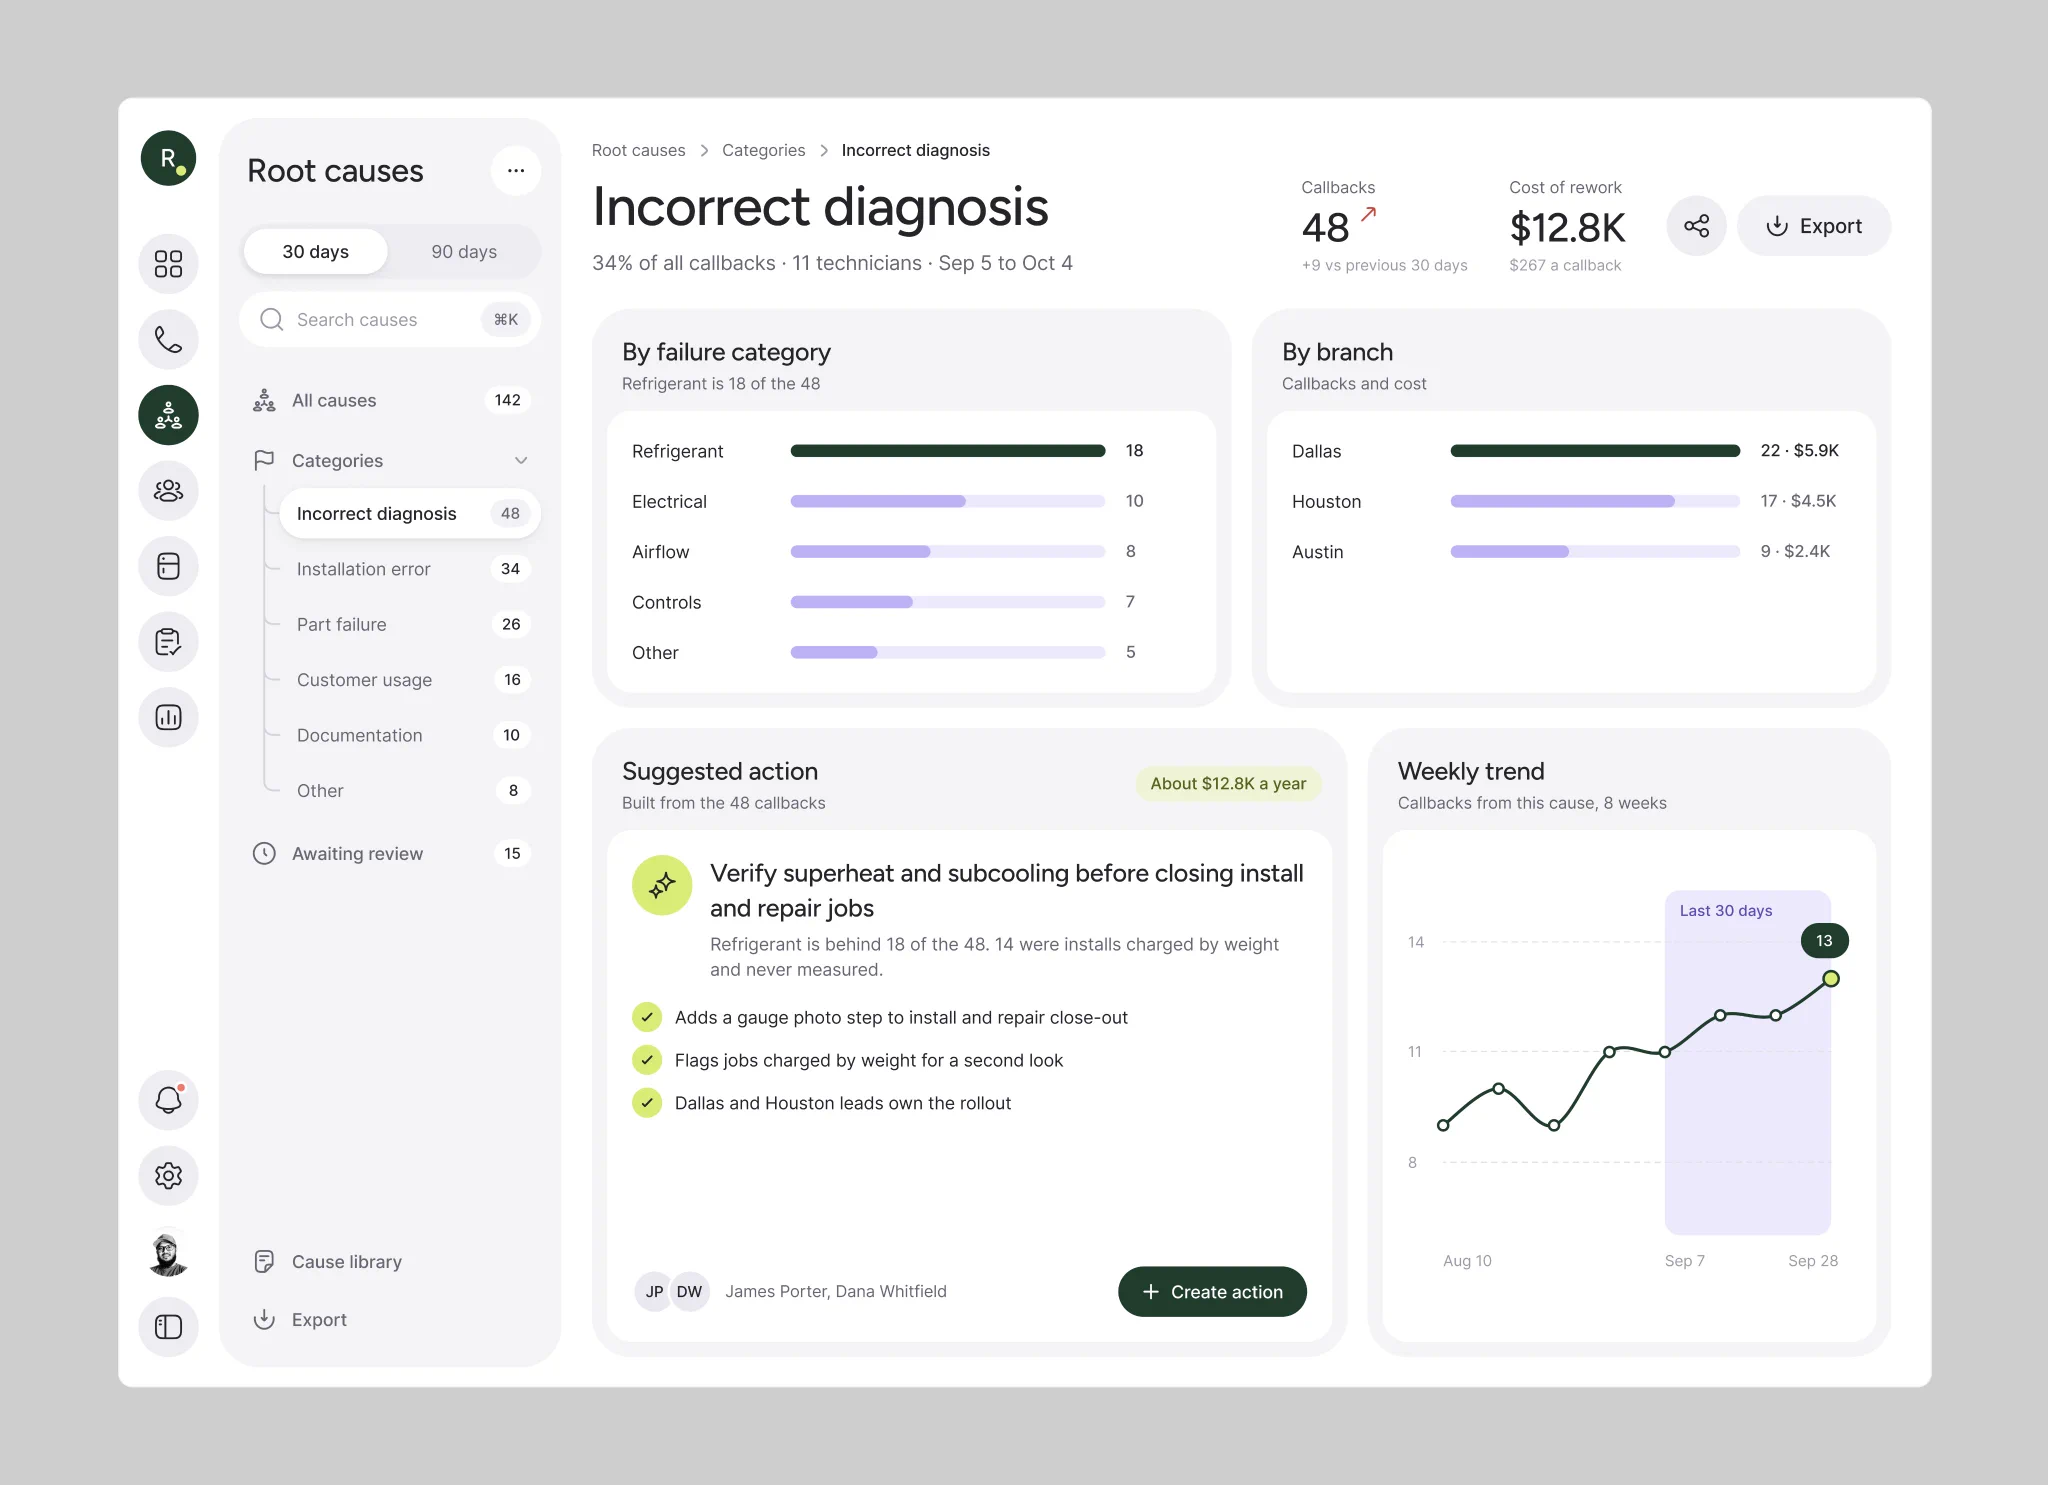Screen dimensions: 2048x1485
Task: Go to Categories breadcrumb link
Action: pyautogui.click(x=763, y=150)
